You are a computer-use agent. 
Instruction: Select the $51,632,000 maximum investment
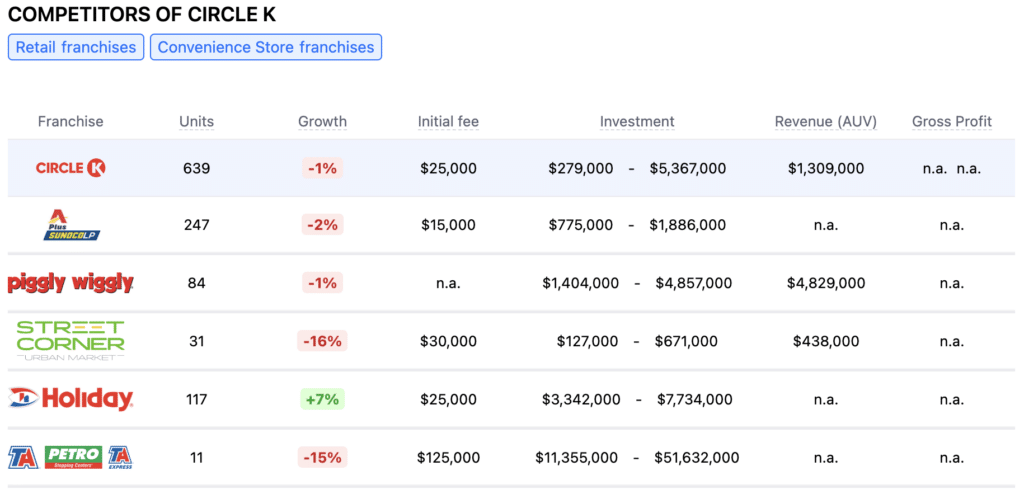point(697,457)
